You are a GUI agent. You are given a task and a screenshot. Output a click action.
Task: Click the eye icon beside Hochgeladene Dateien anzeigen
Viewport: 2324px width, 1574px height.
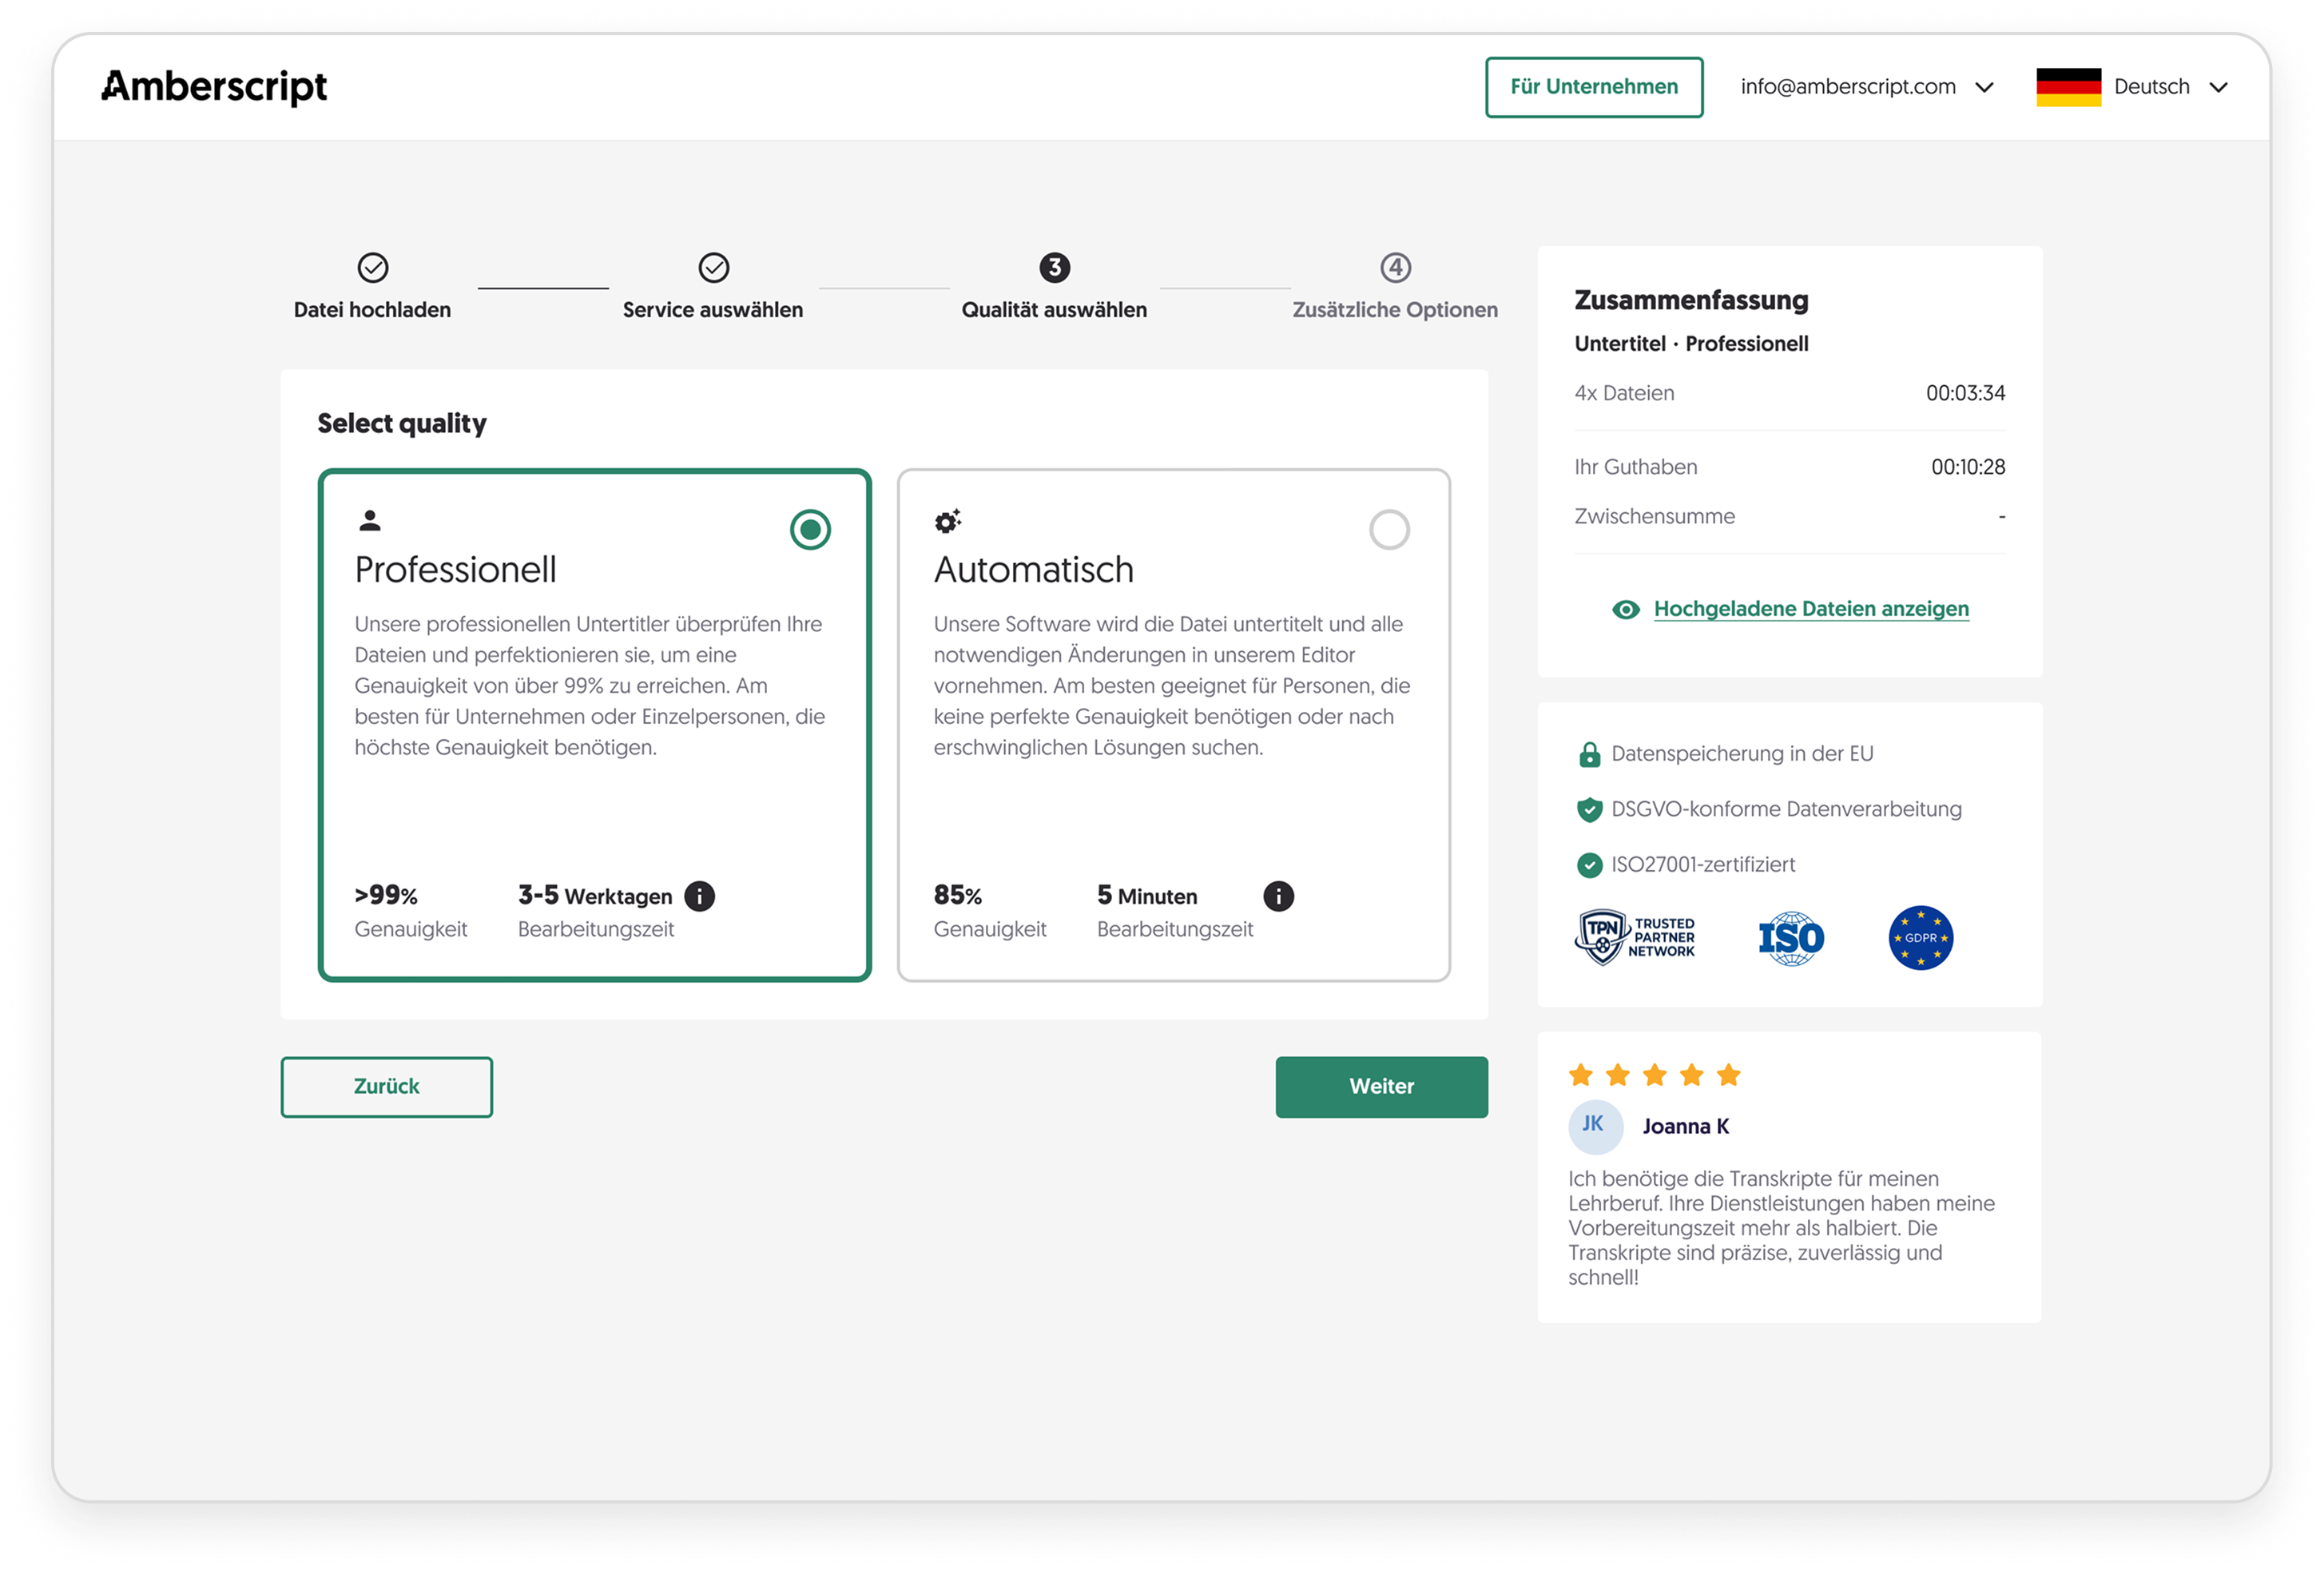point(1626,608)
